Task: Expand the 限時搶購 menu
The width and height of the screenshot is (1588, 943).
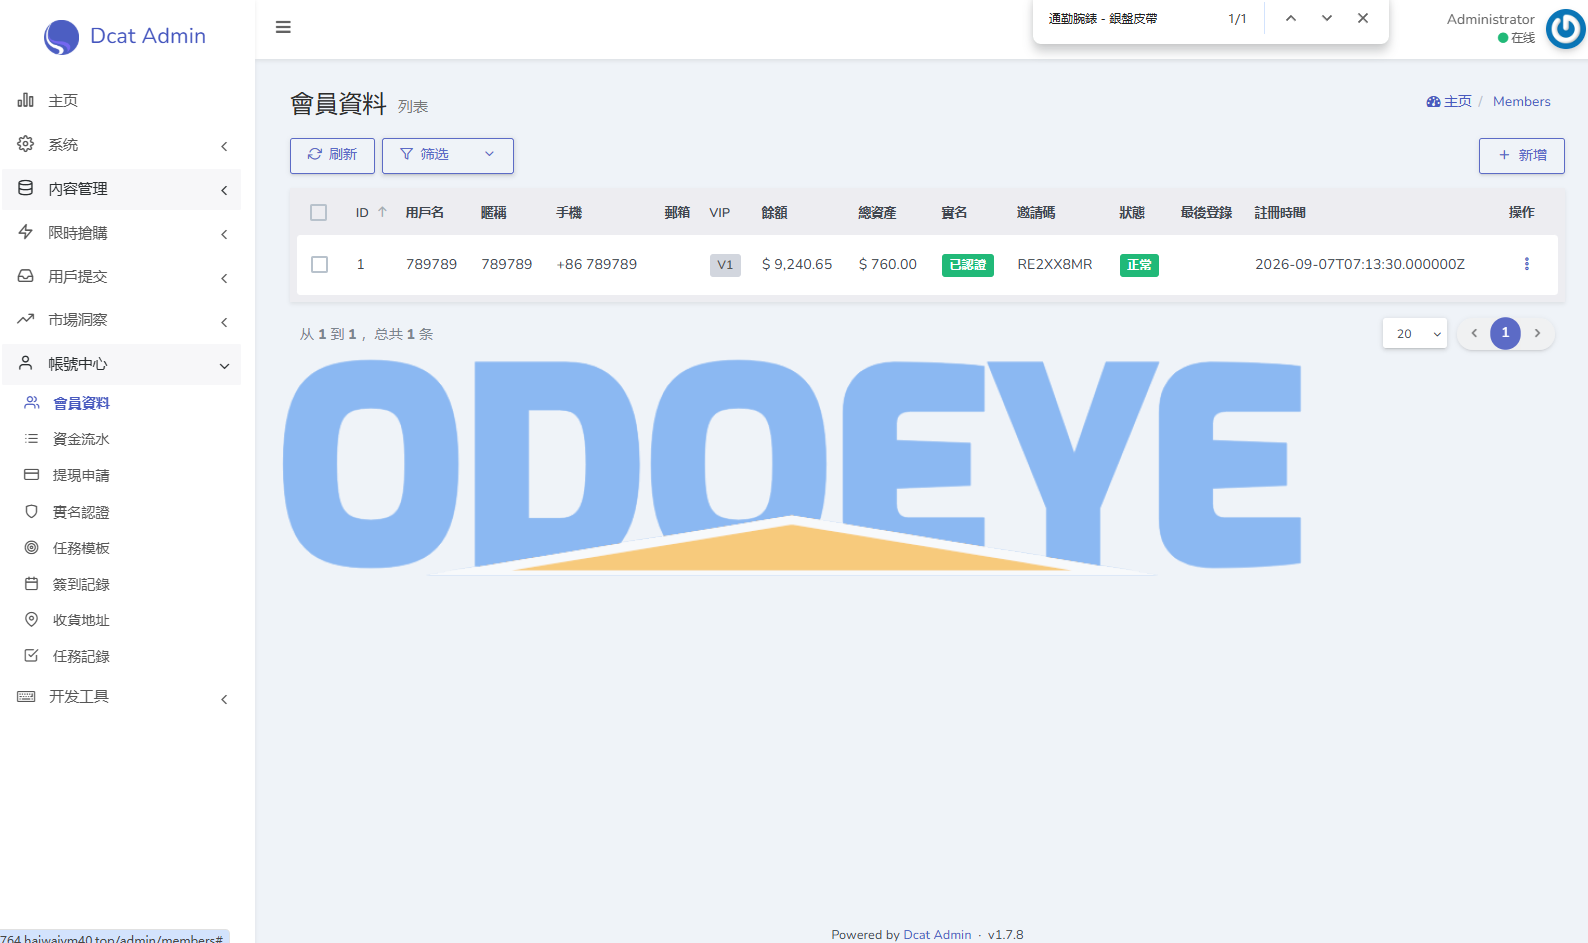Action: [121, 233]
